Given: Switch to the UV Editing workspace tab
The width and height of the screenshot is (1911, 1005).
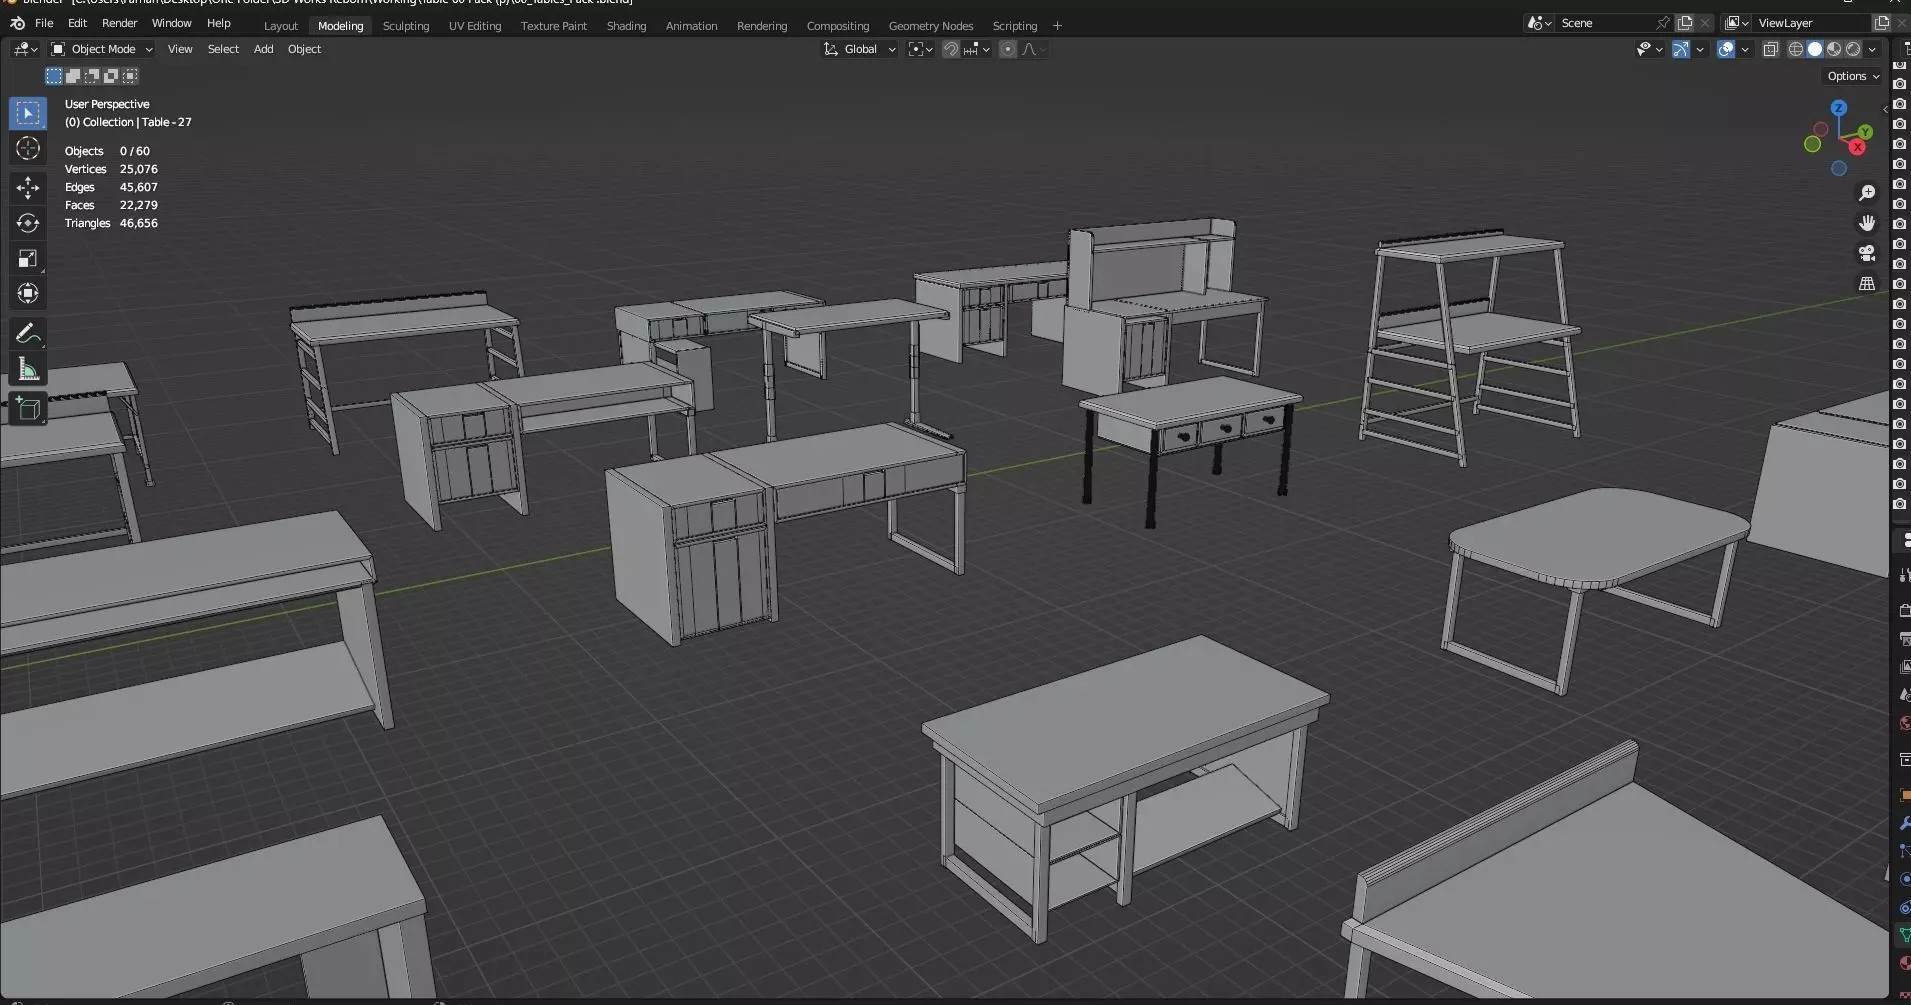Looking at the screenshot, I should [475, 26].
